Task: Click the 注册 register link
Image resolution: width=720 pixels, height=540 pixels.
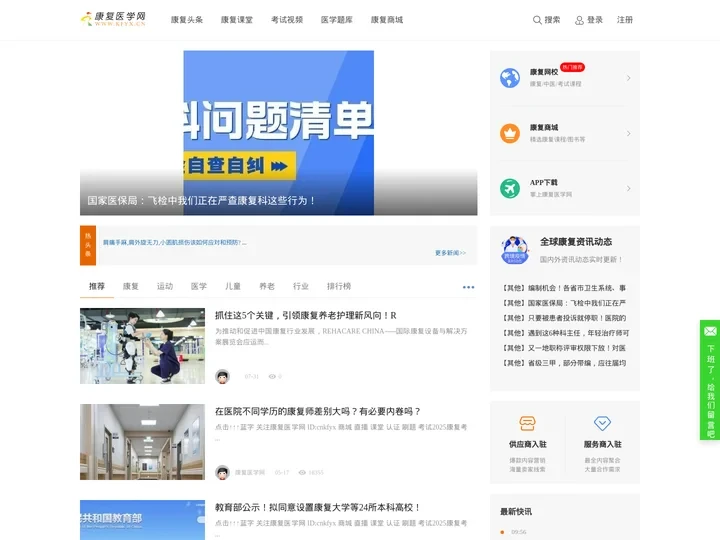Action: click(624, 20)
